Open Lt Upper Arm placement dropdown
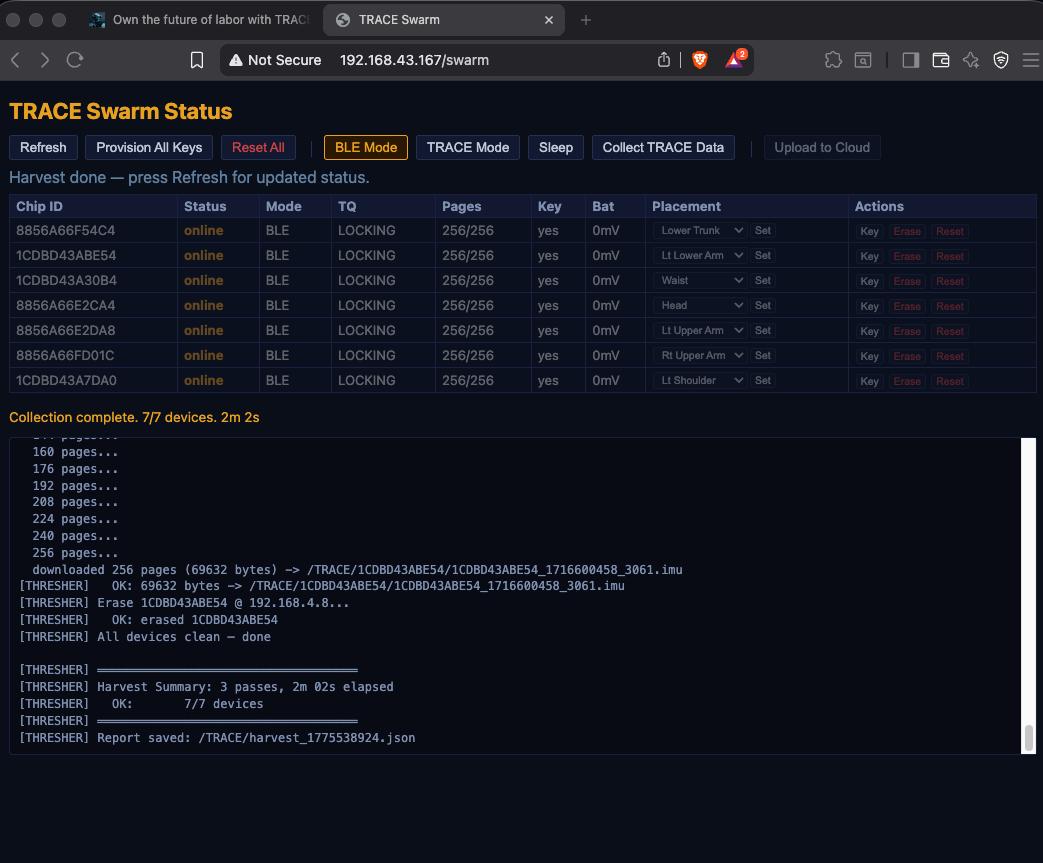The width and height of the screenshot is (1043, 863). coord(700,331)
